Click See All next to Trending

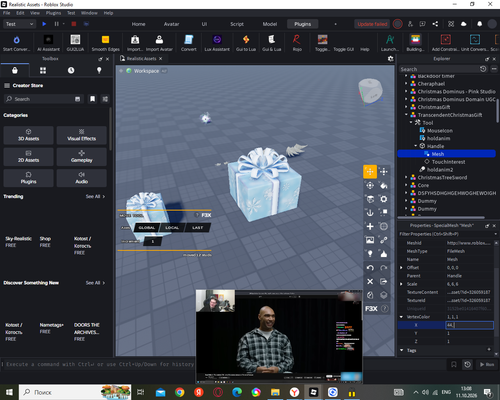95,197
